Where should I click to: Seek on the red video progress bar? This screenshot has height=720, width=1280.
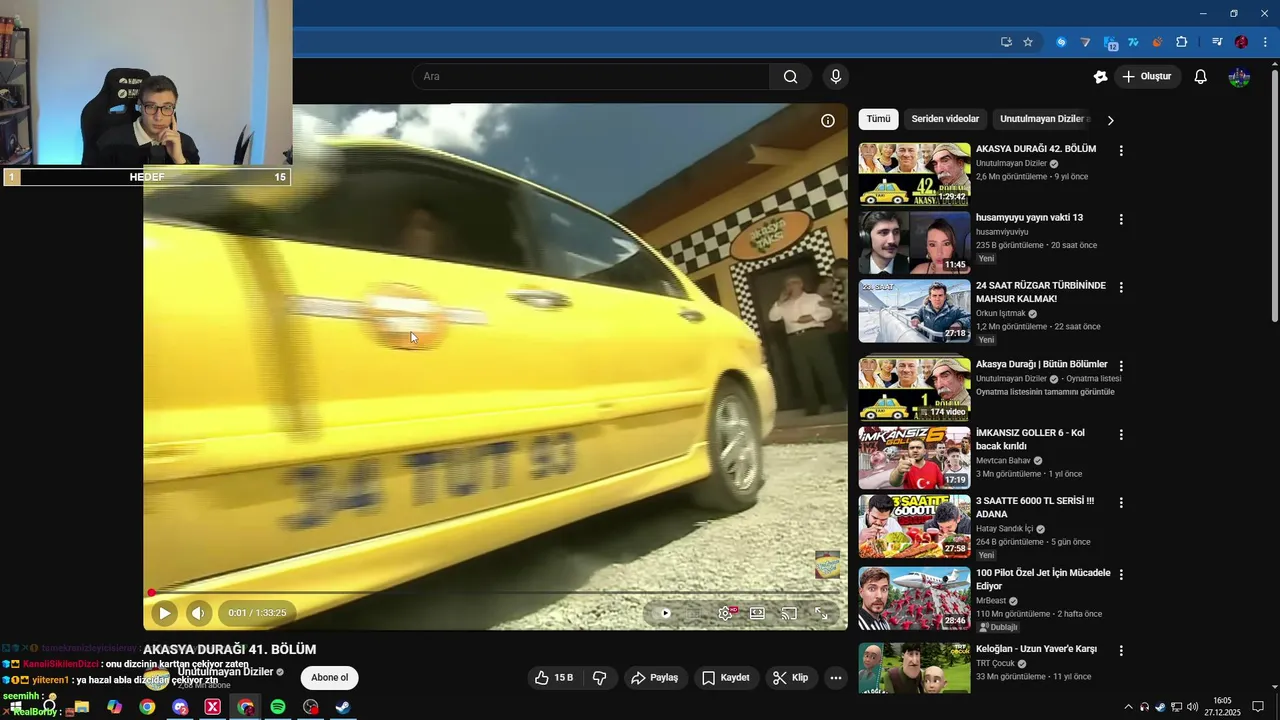point(495,593)
